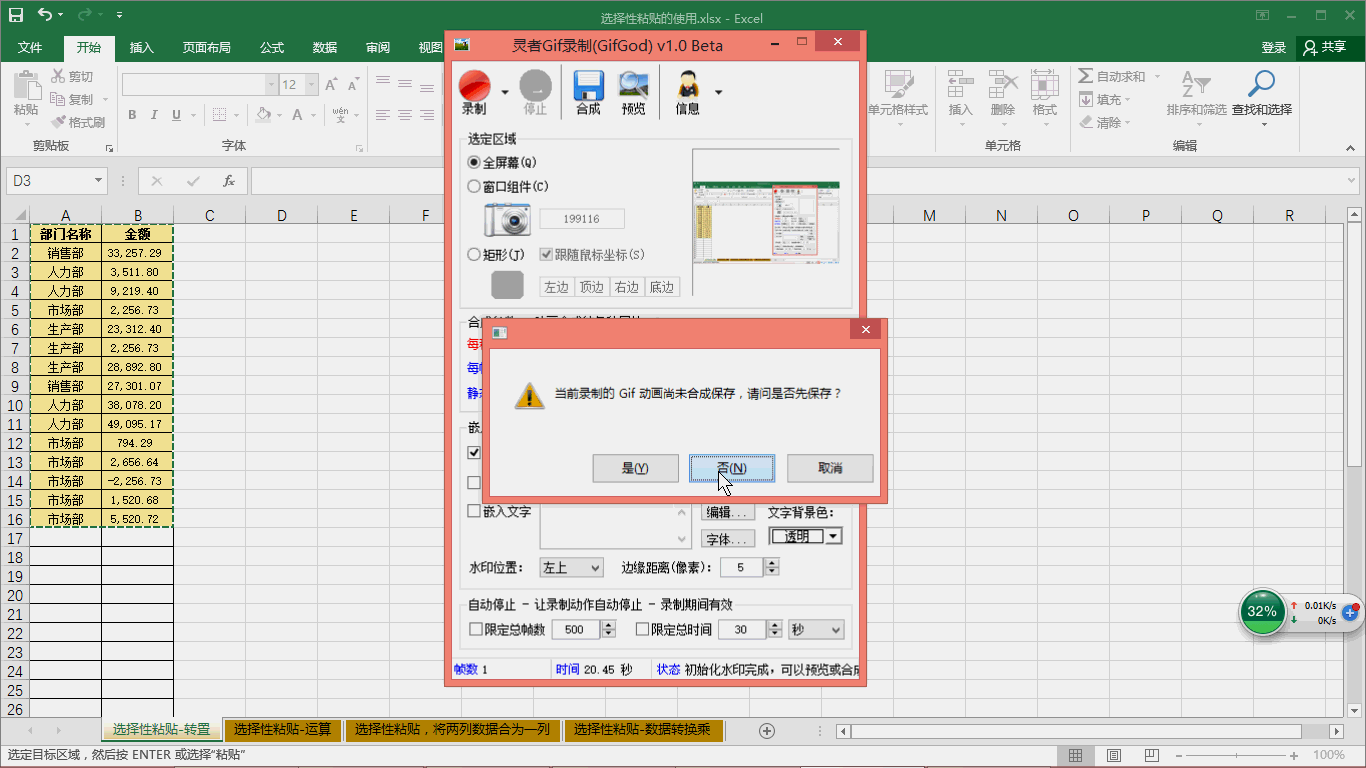This screenshot has width=1366, height=768.
Task: Select the 窗口组件(C) radio button
Action: pos(474,186)
